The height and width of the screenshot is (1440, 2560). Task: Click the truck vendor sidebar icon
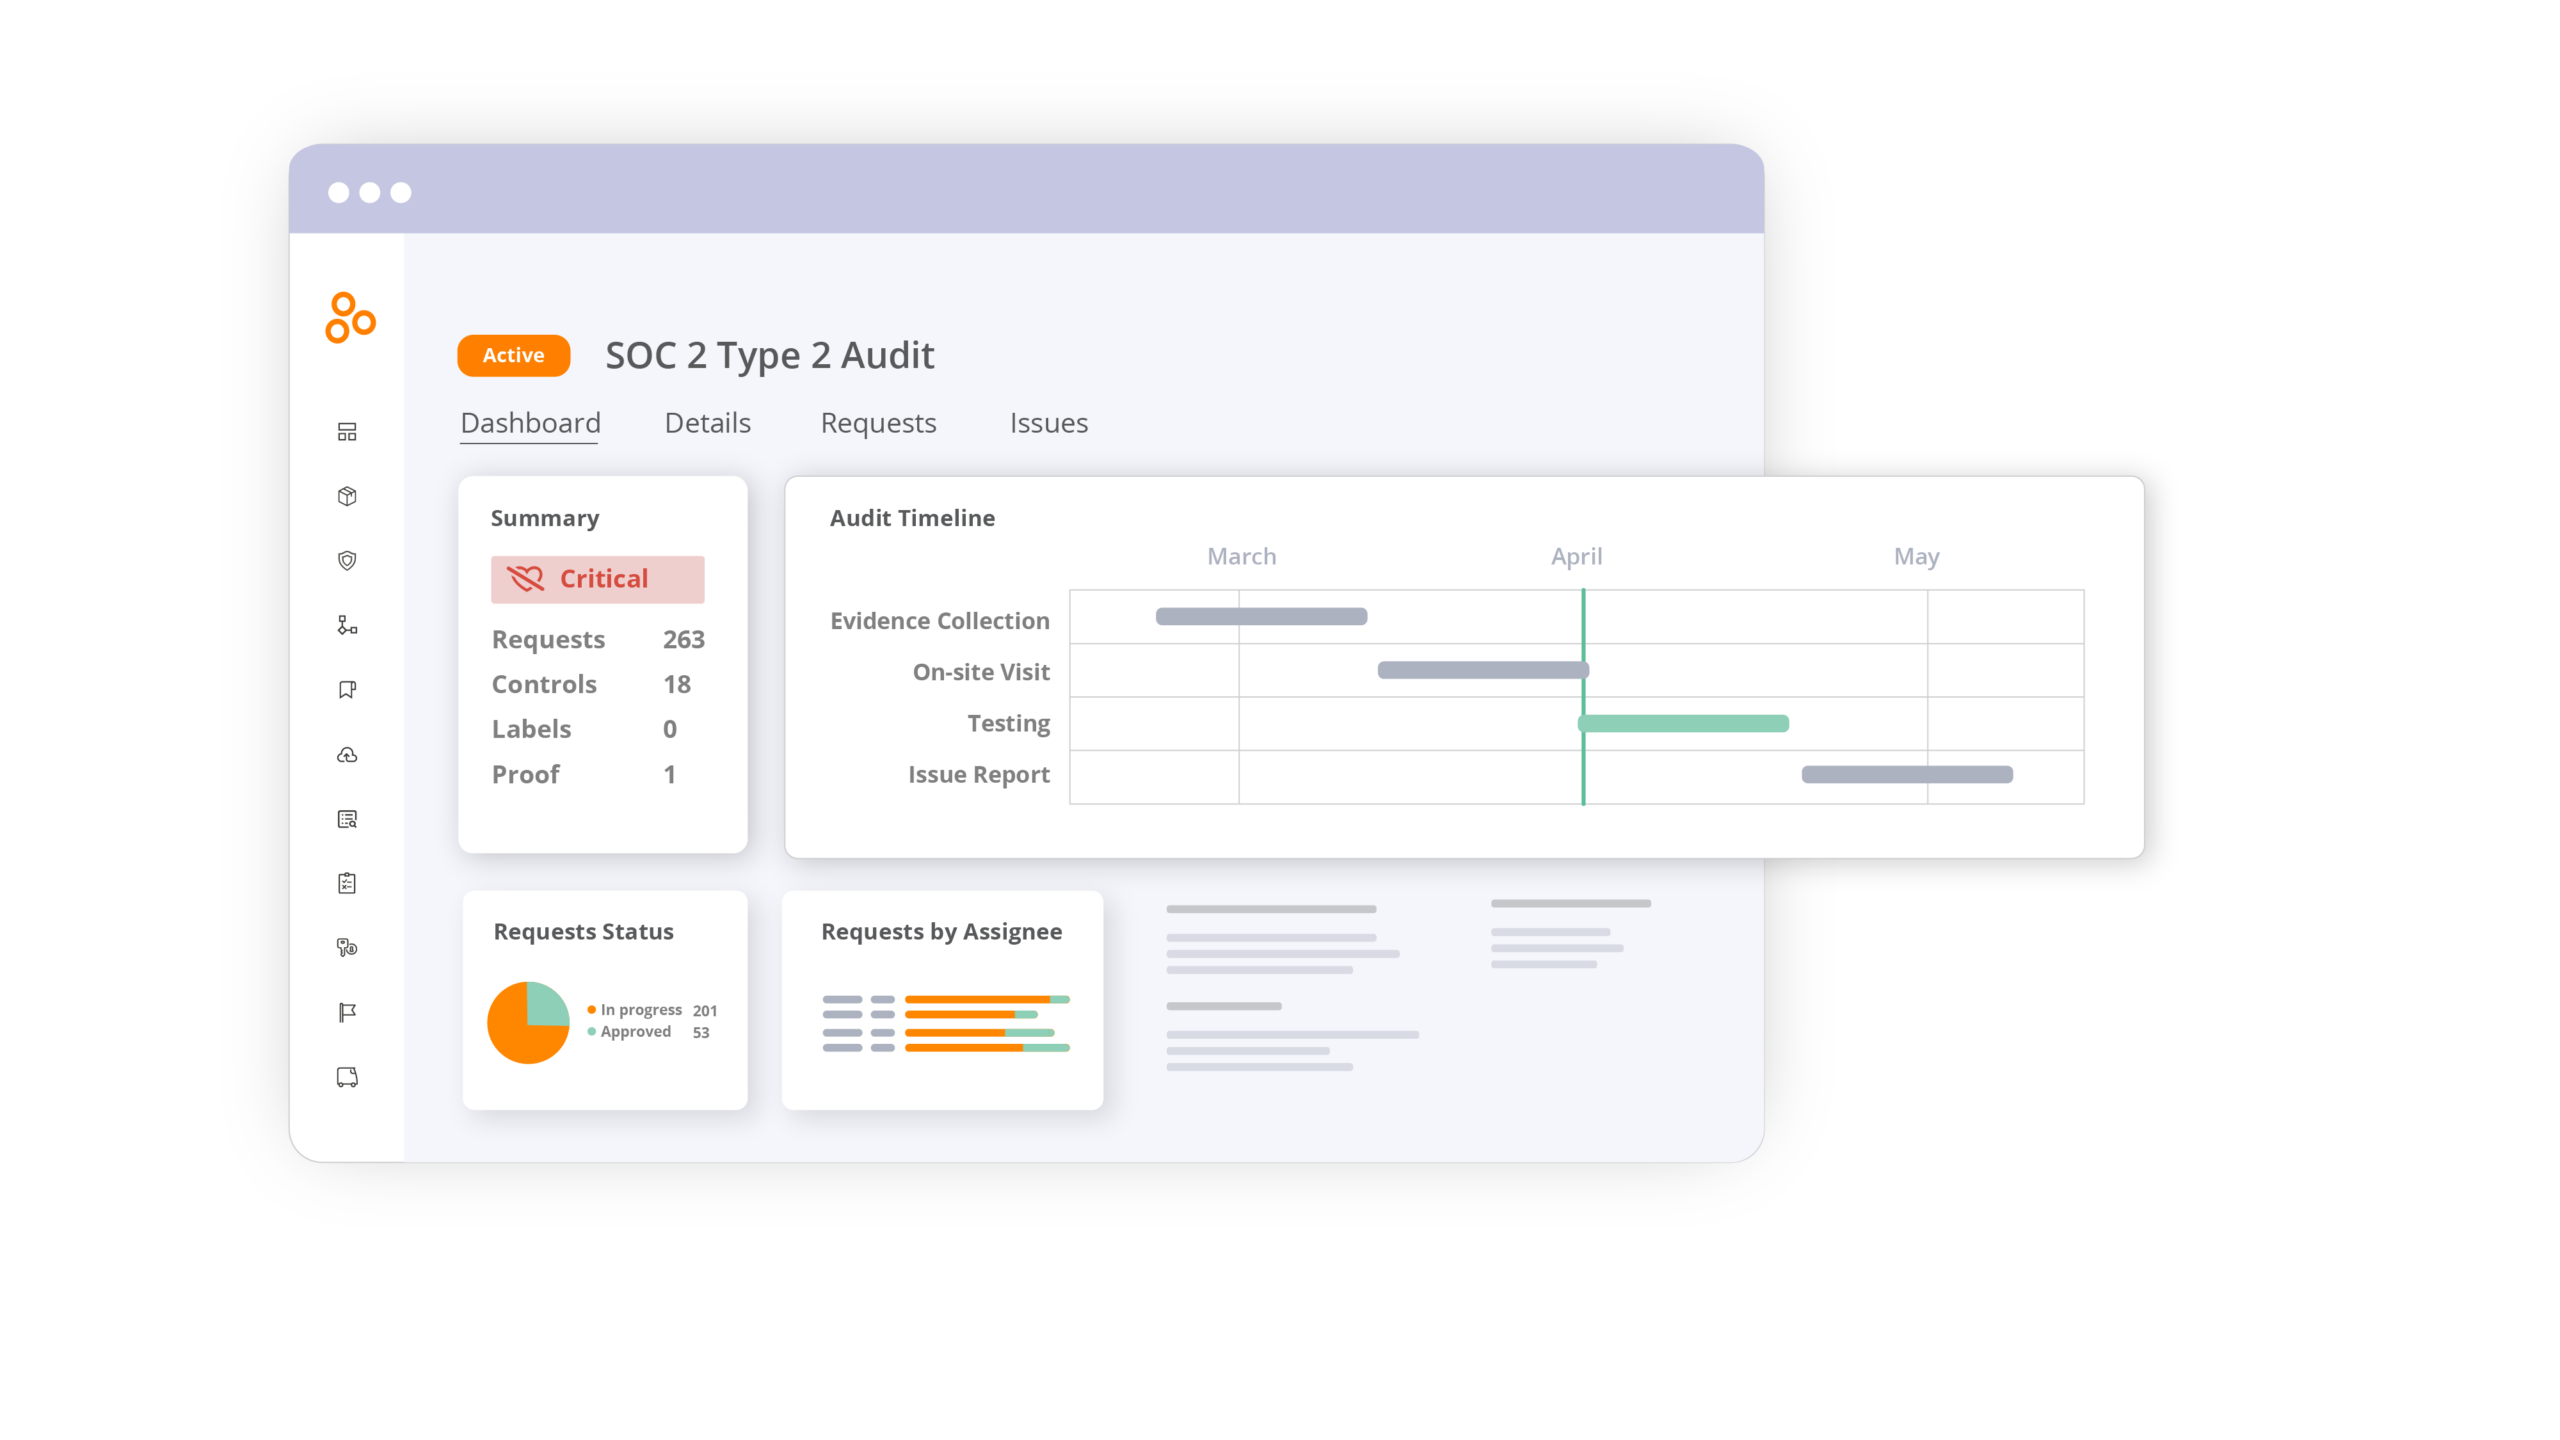347,1077
